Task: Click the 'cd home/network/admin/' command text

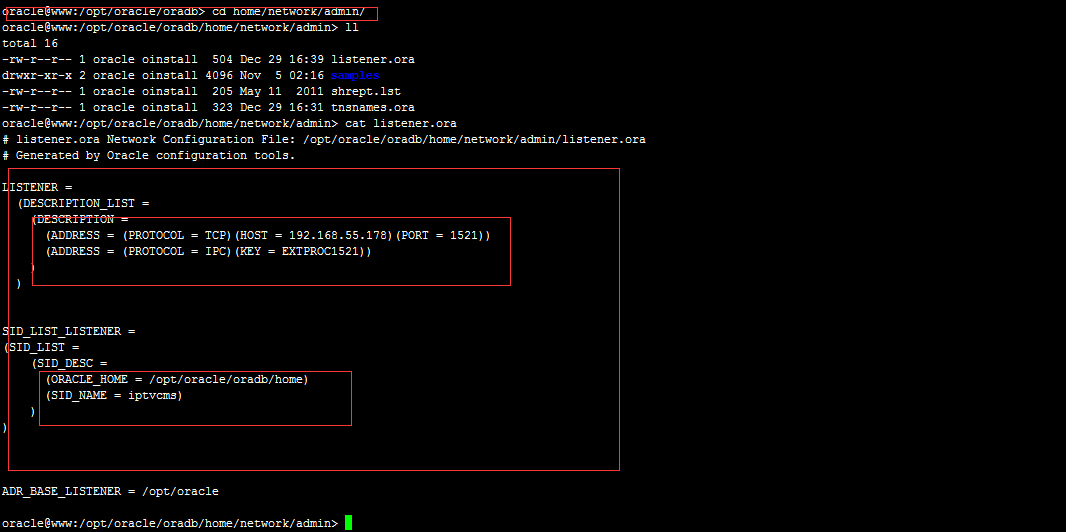Action: click(288, 12)
